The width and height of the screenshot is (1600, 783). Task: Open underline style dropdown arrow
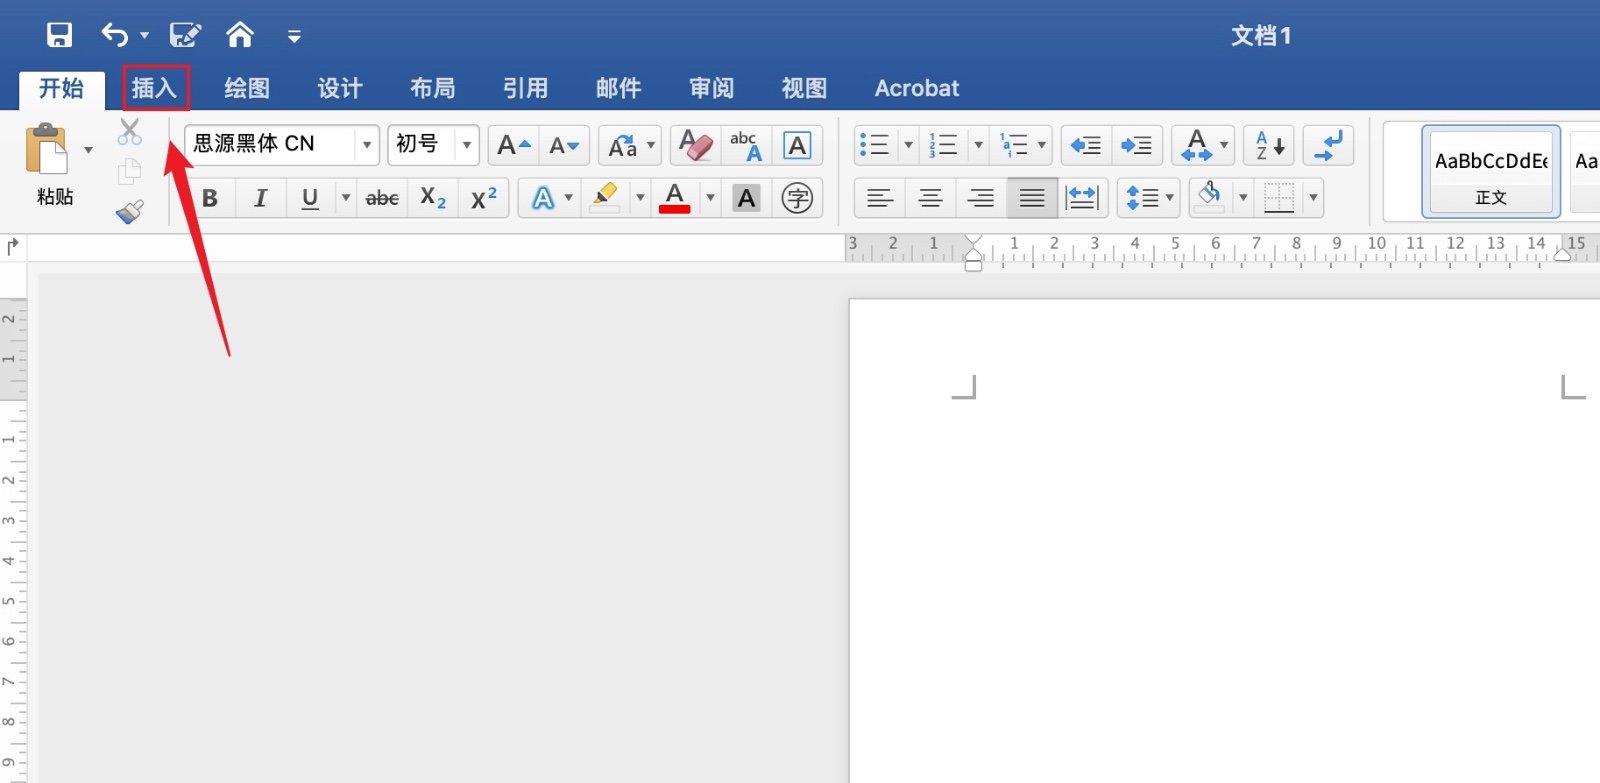[346, 198]
